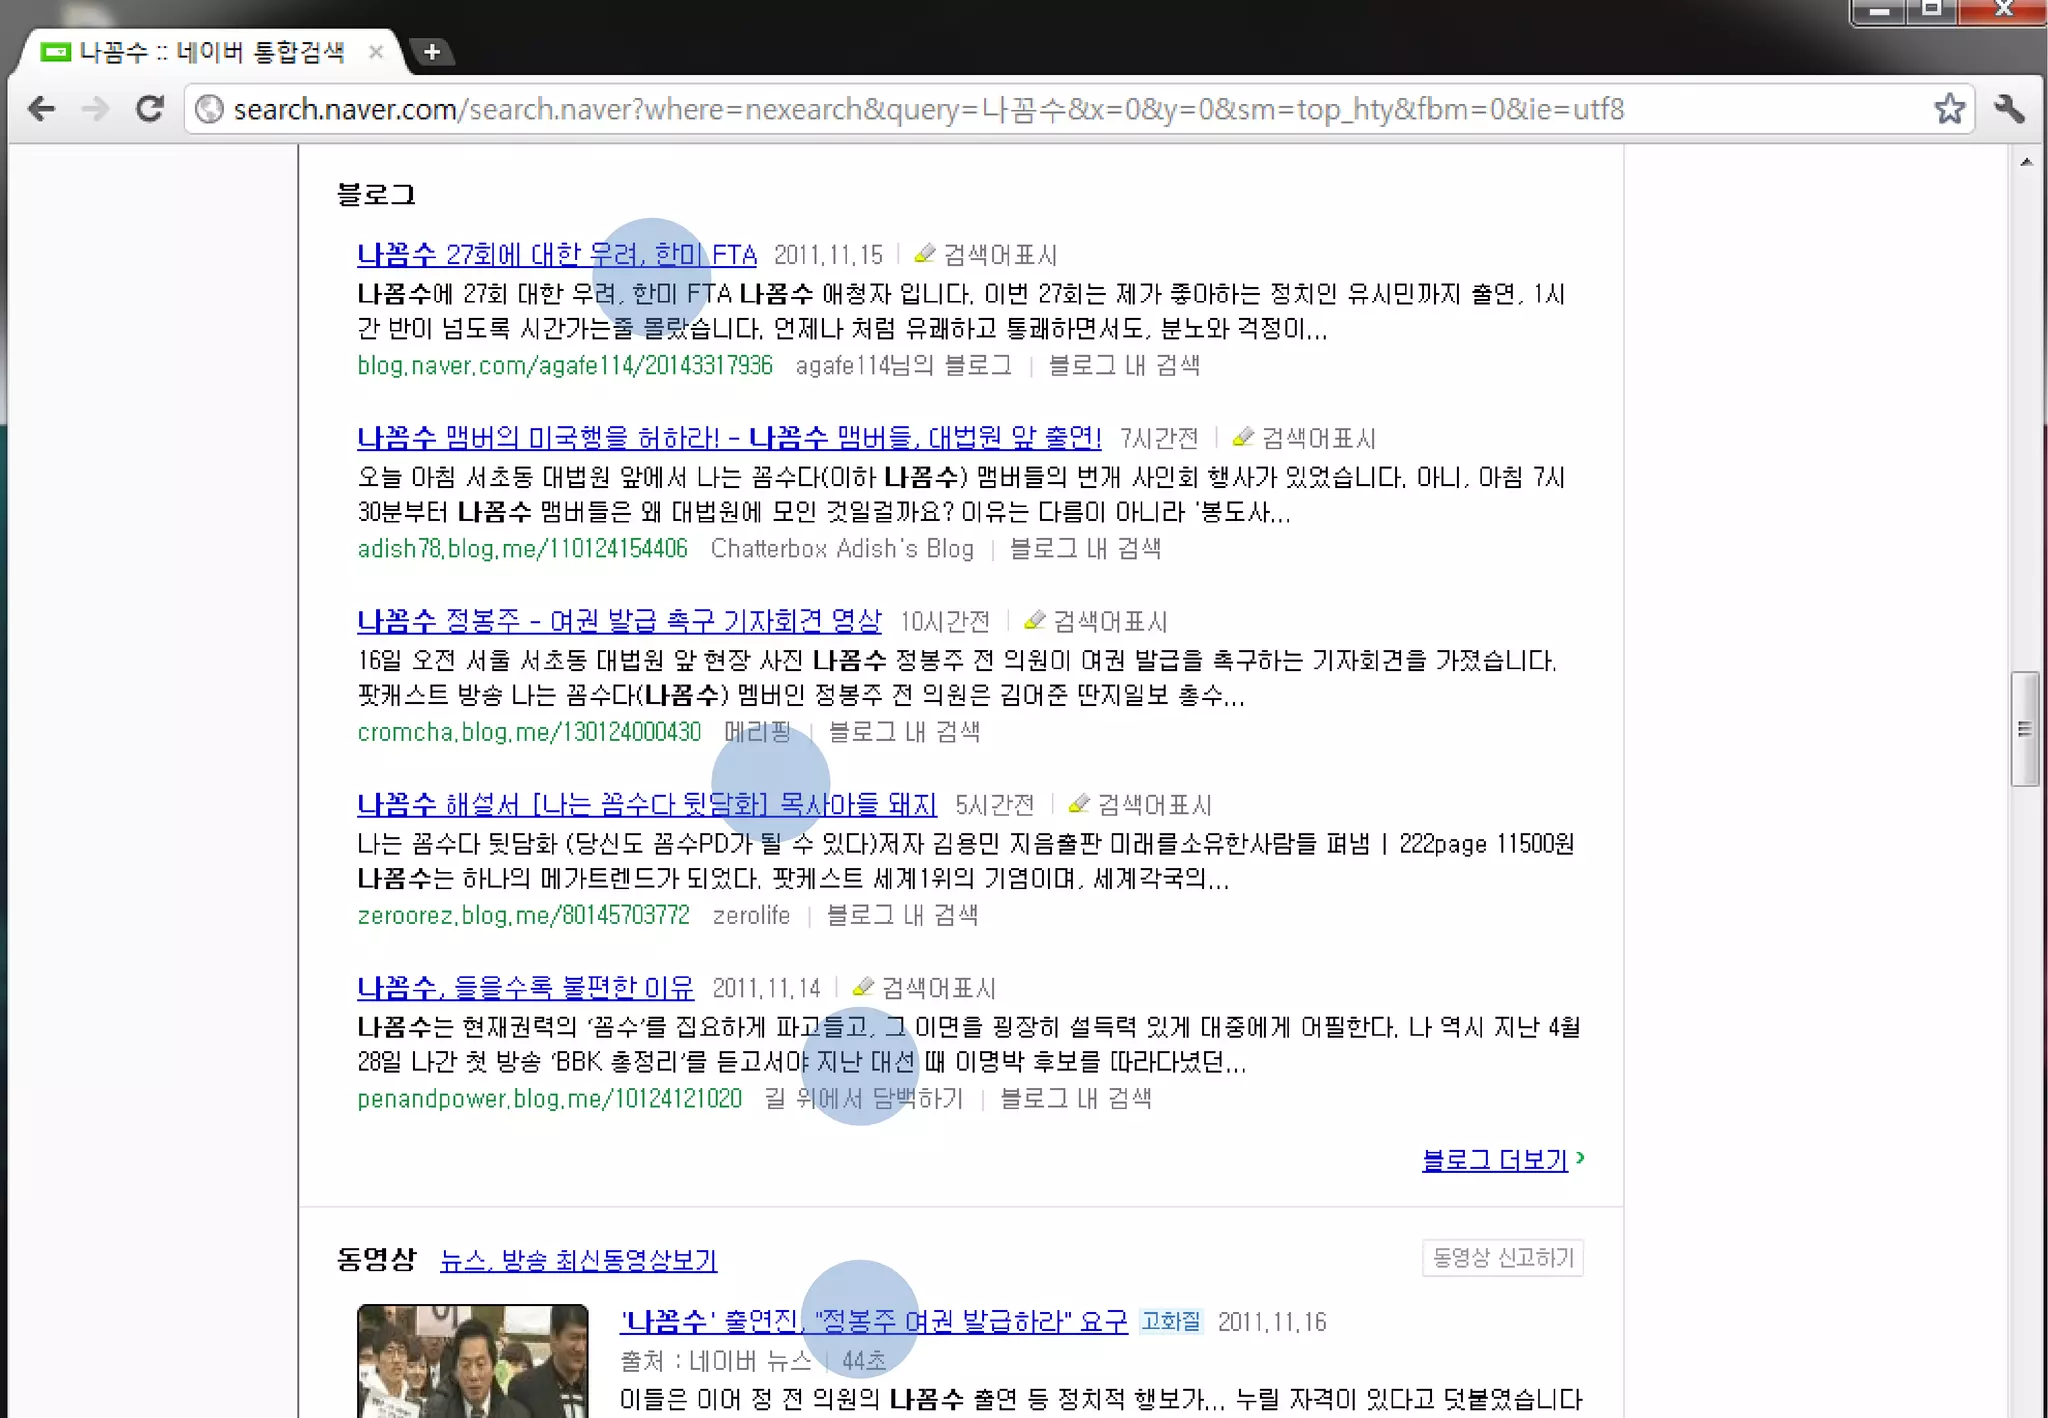2048x1418 pixels.
Task: Select the 나꼼수 네이버 통합검색 tab
Action: [x=210, y=52]
